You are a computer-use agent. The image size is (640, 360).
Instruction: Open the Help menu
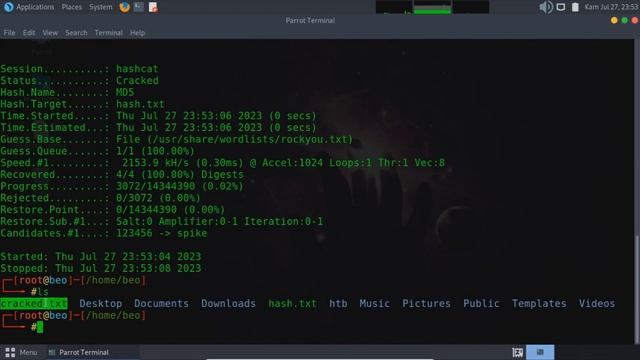tap(138, 33)
